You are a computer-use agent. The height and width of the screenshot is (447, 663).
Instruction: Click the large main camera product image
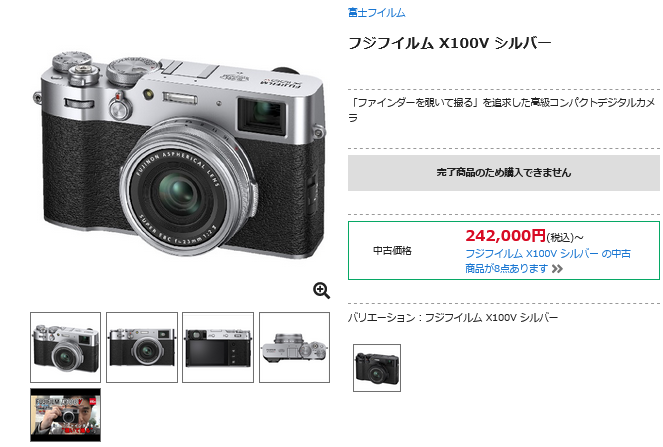click(x=180, y=154)
